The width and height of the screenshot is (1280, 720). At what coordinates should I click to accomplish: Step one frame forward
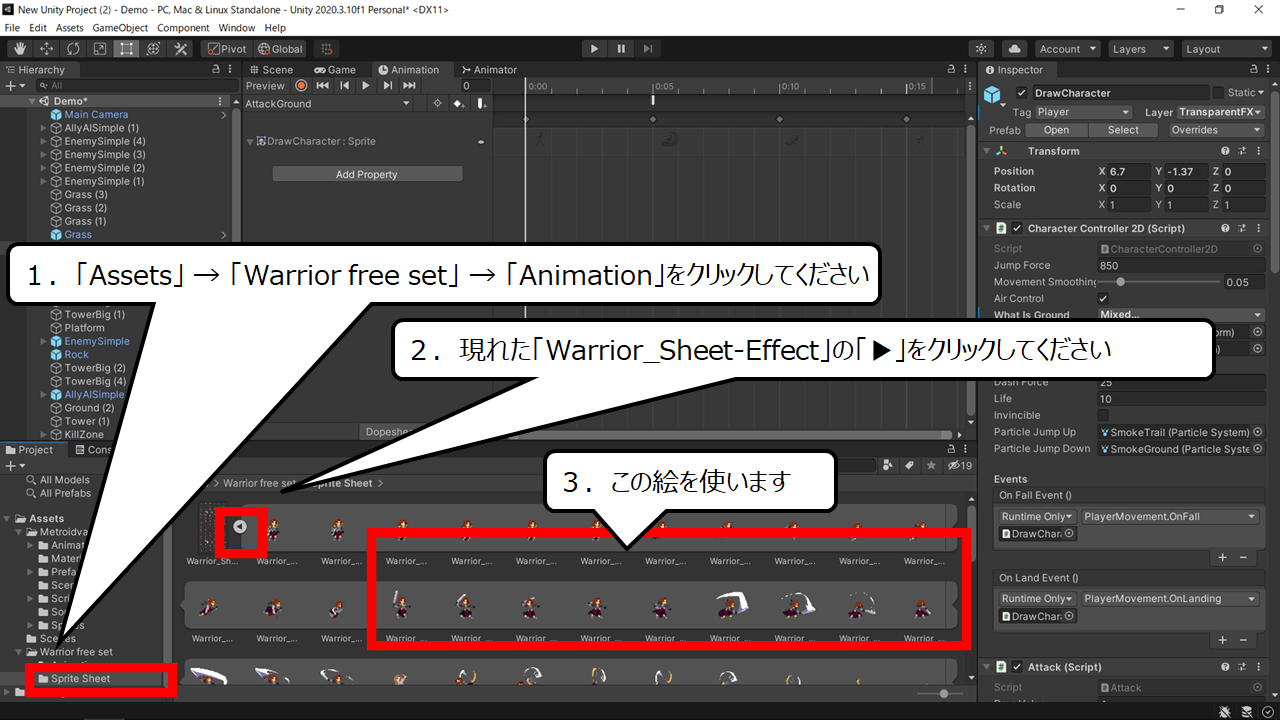pyautogui.click(x=648, y=48)
